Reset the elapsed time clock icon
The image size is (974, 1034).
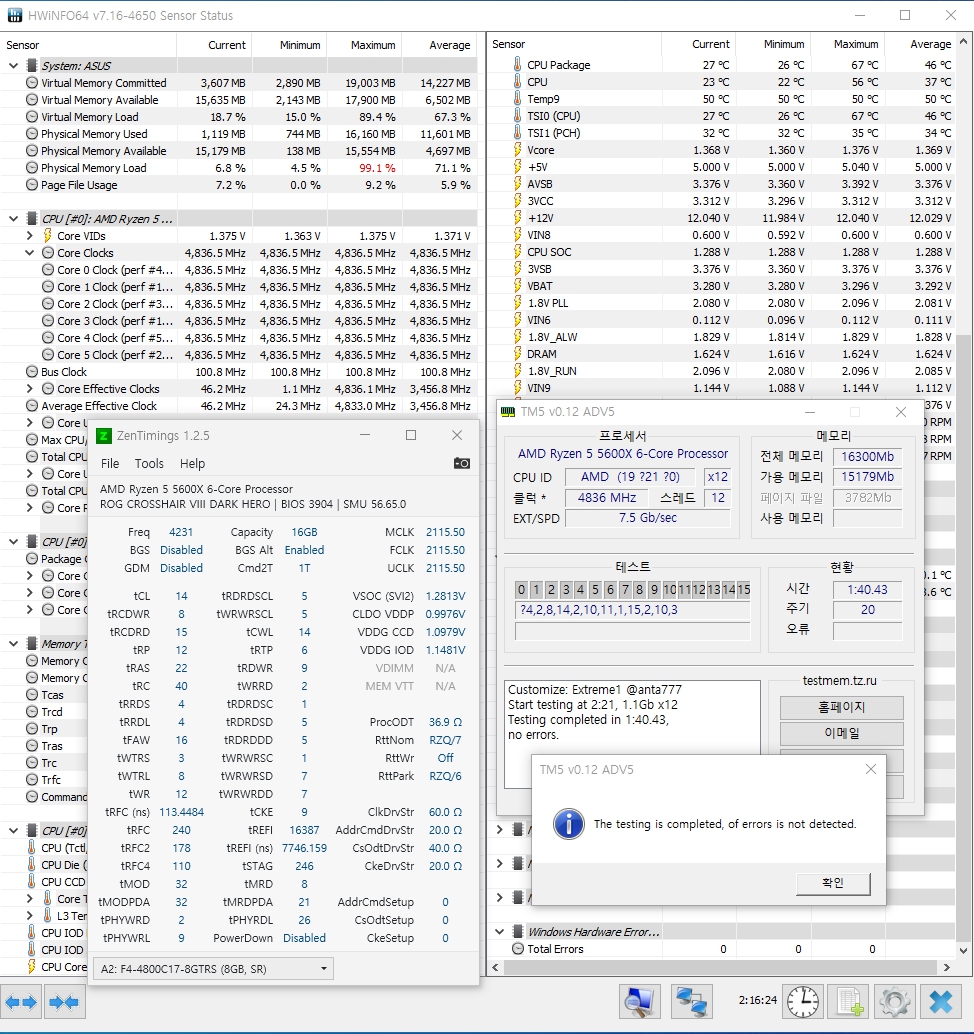803,1002
